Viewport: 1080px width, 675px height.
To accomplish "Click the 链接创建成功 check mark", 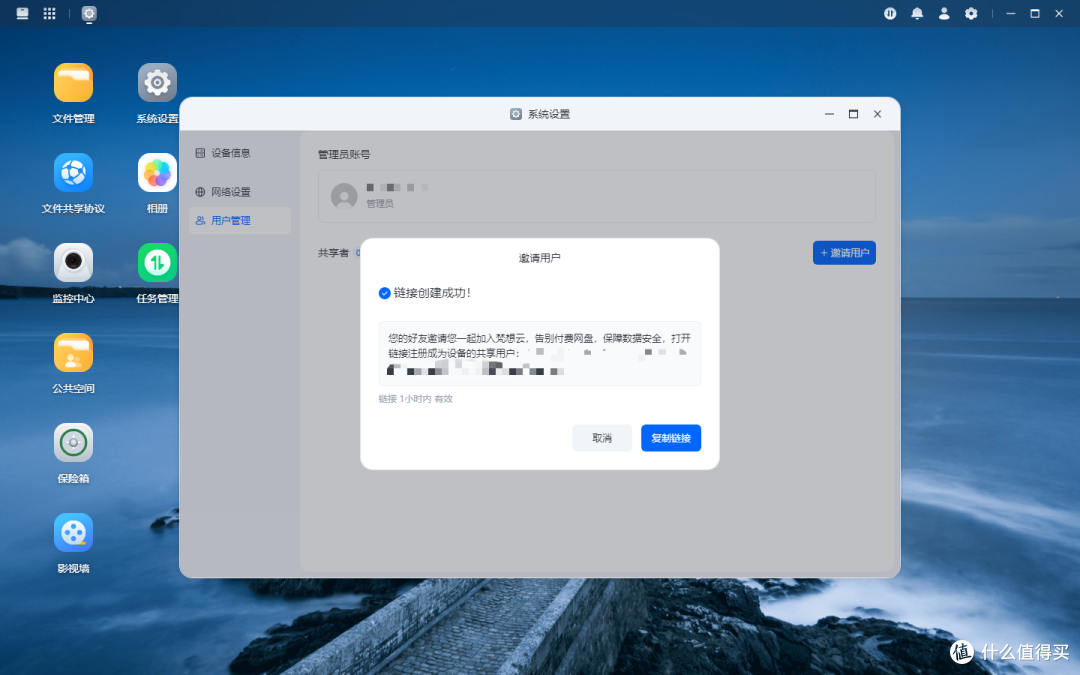I will pos(384,293).
